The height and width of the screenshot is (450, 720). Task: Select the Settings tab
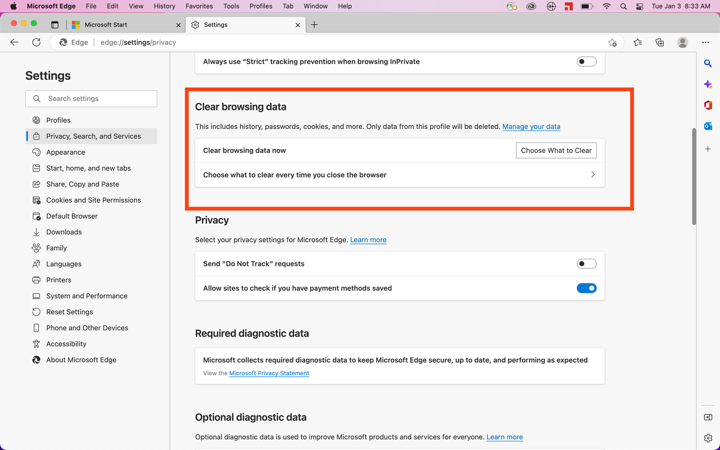click(x=245, y=25)
